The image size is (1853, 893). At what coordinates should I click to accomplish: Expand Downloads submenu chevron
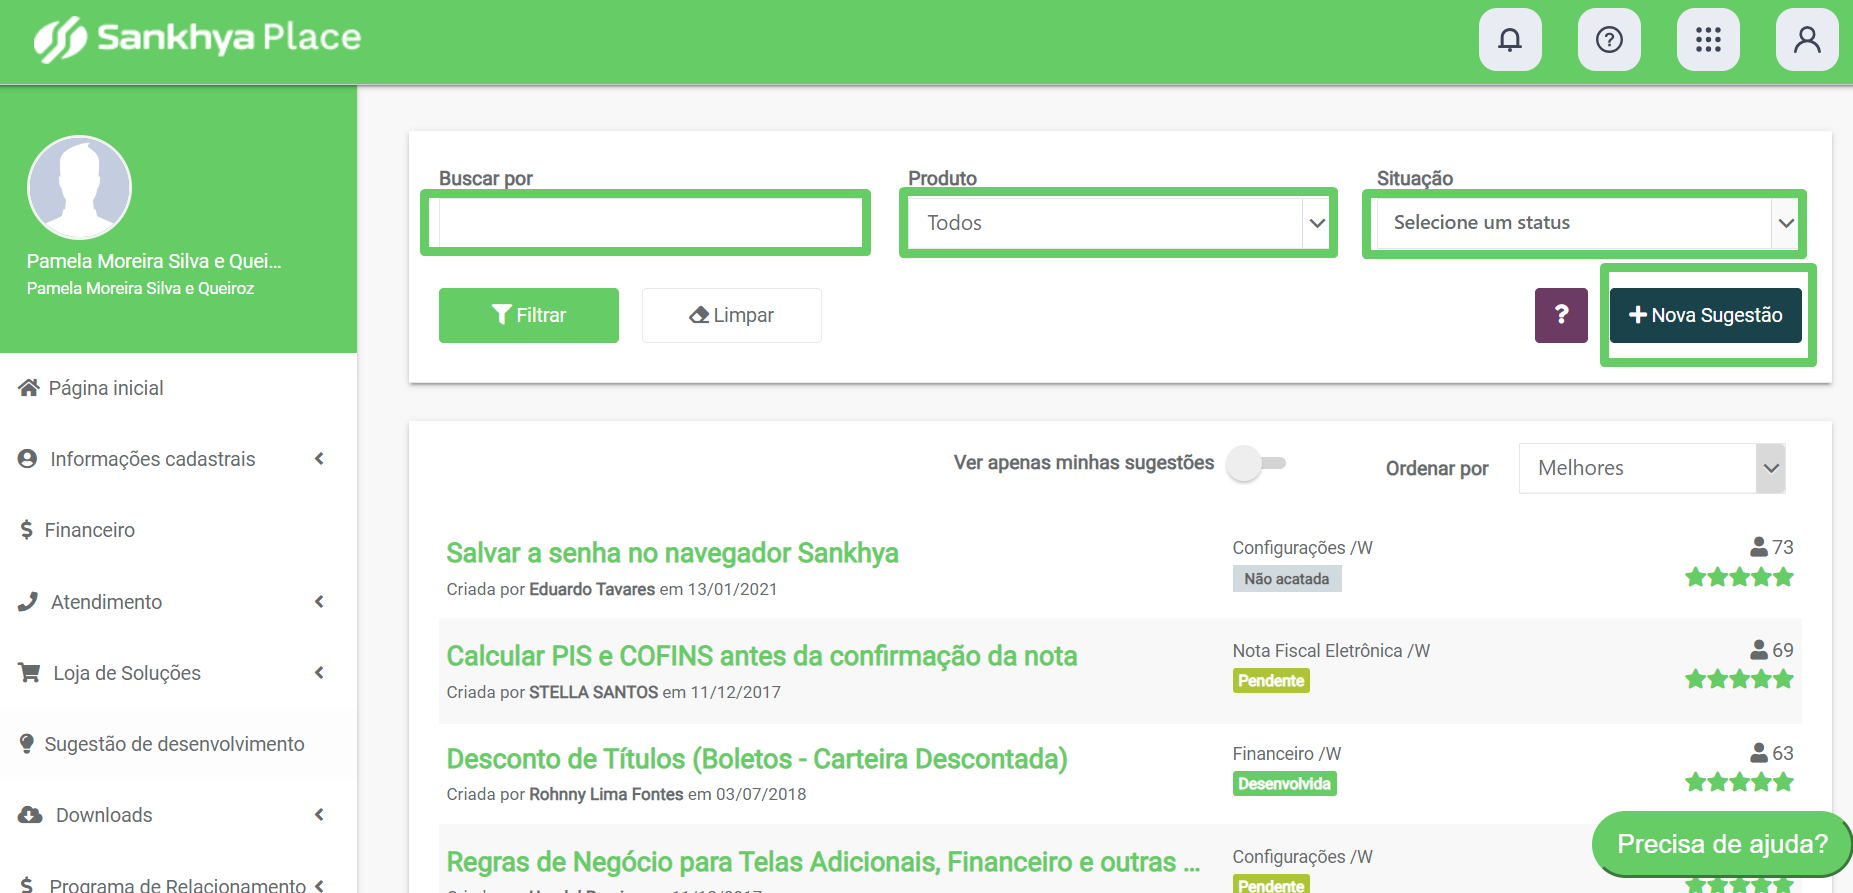(320, 815)
